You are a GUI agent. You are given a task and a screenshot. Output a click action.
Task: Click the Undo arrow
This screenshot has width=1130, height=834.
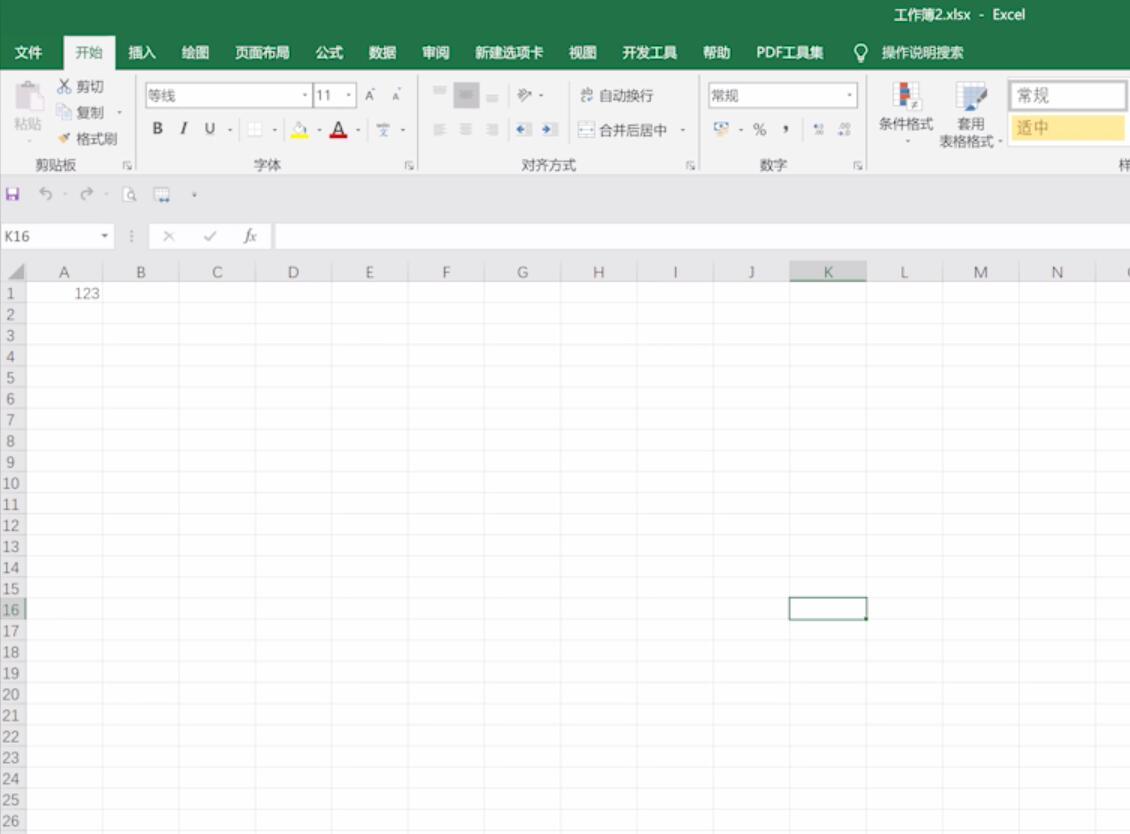click(x=45, y=194)
